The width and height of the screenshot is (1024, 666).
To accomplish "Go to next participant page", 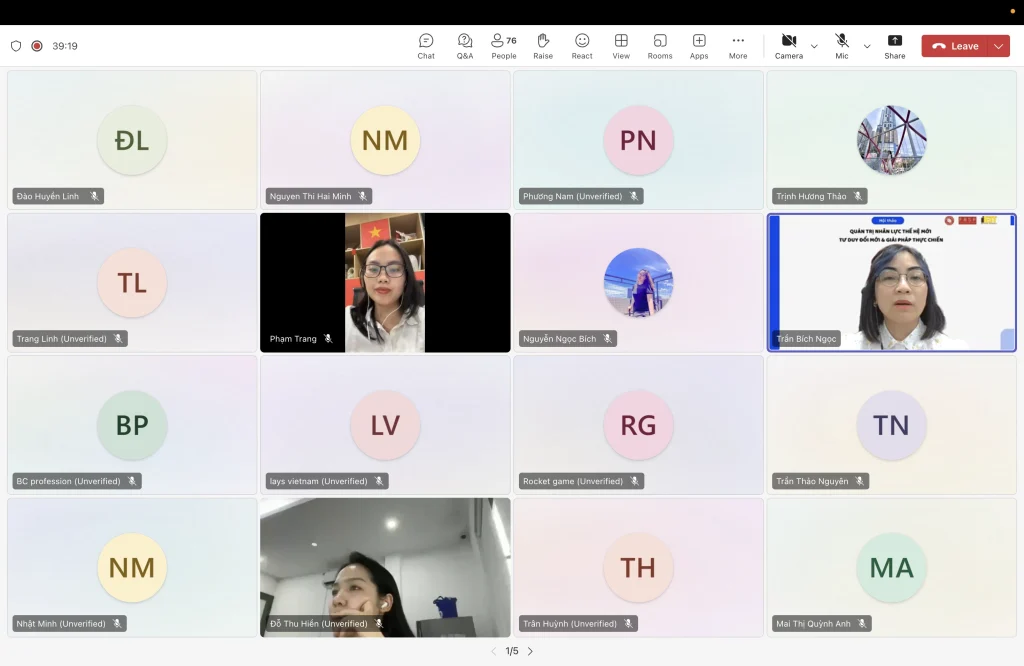I will 530,651.
